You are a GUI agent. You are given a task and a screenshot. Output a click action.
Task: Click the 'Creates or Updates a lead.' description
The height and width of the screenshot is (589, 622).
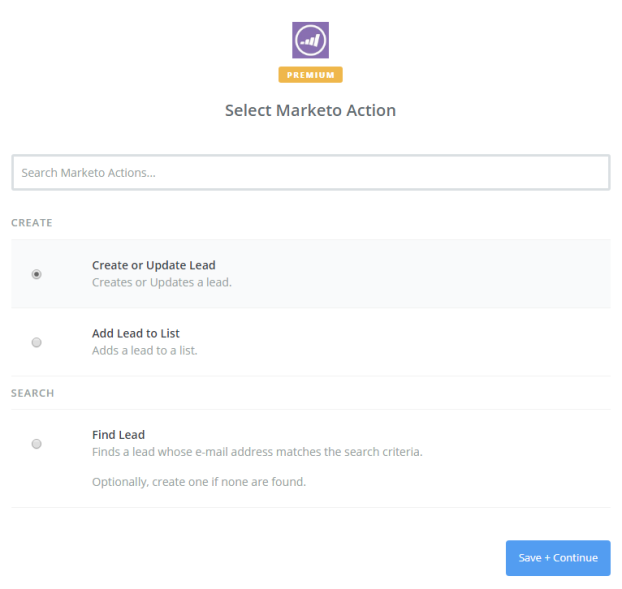pyautogui.click(x=161, y=283)
